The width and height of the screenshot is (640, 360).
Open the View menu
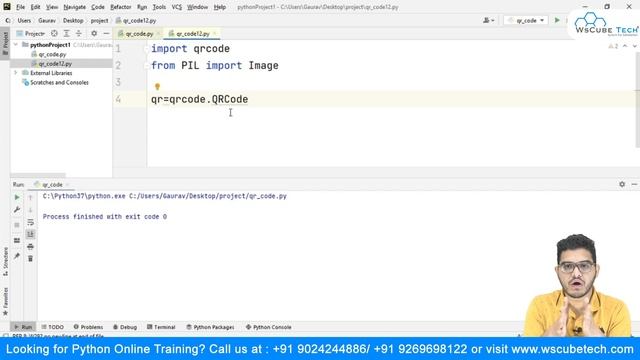coord(52,7)
